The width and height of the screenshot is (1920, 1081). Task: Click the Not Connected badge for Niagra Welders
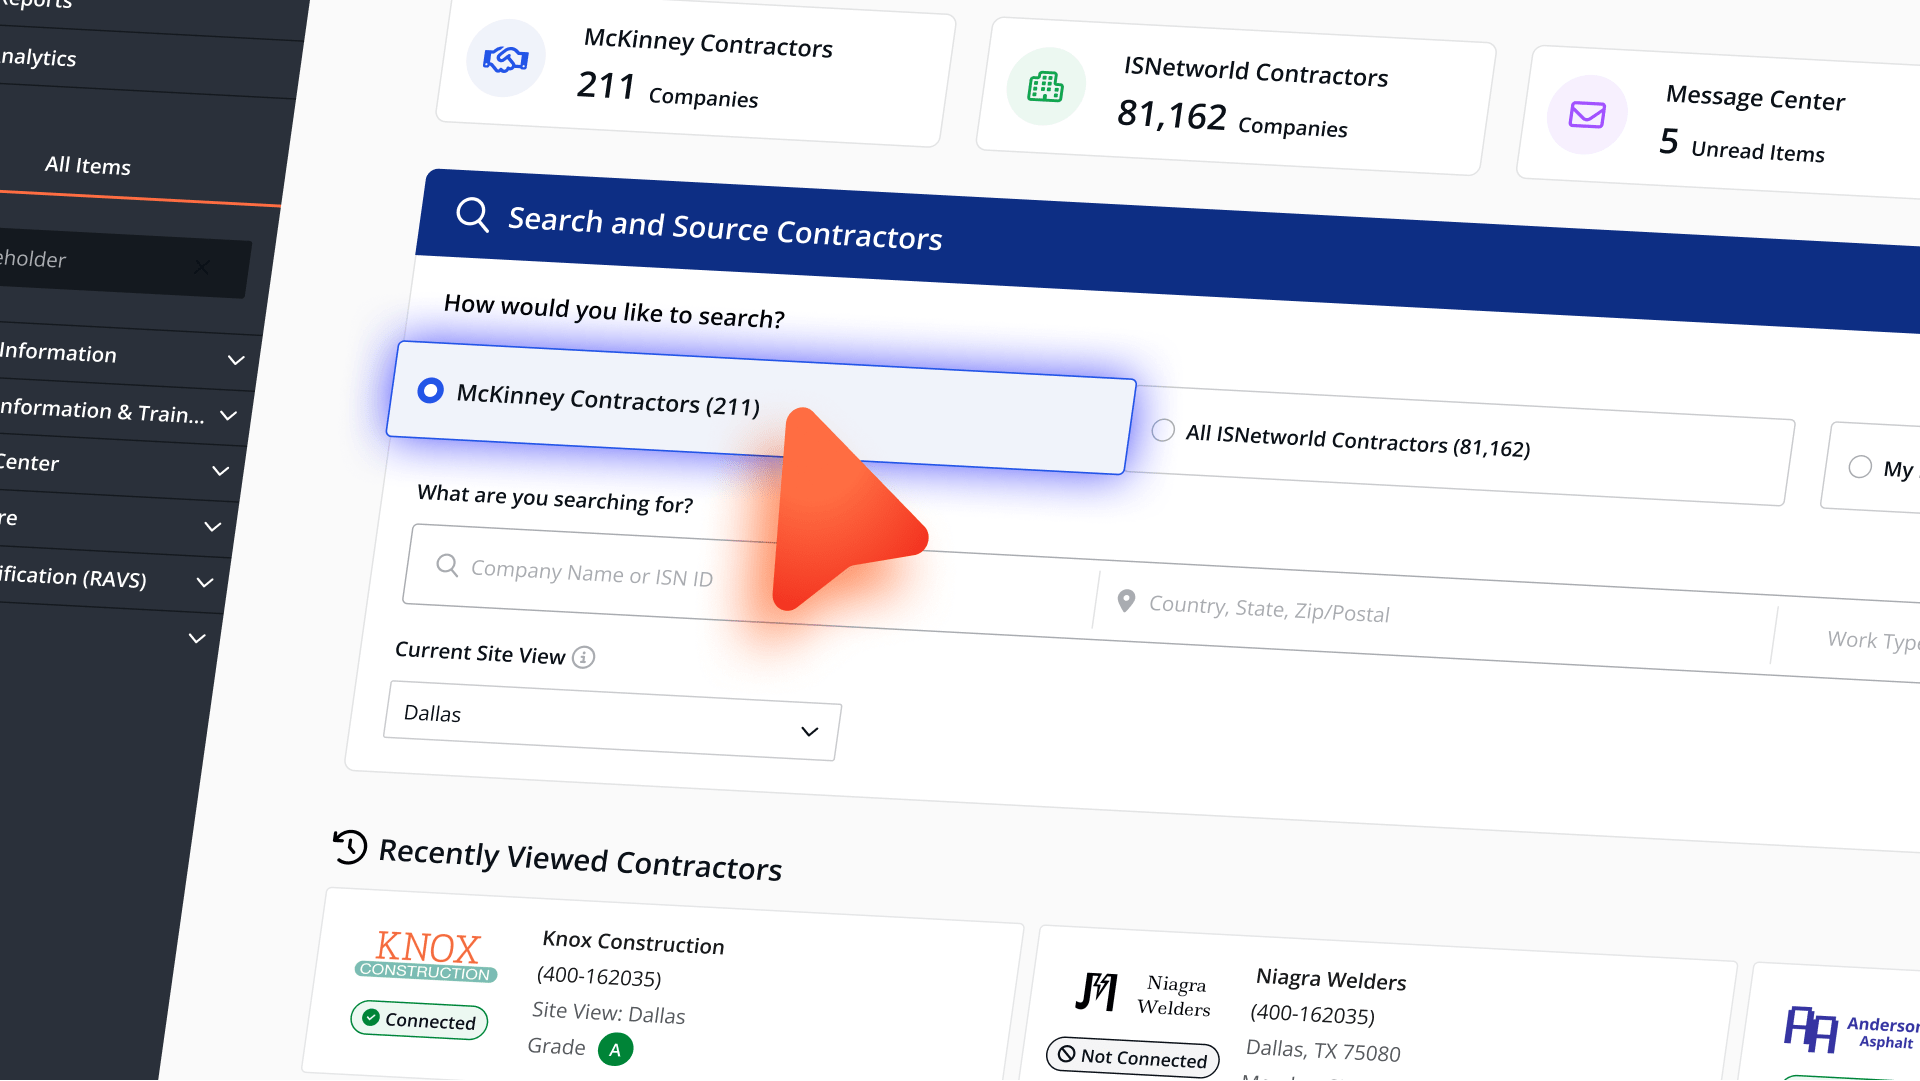1133,1057
